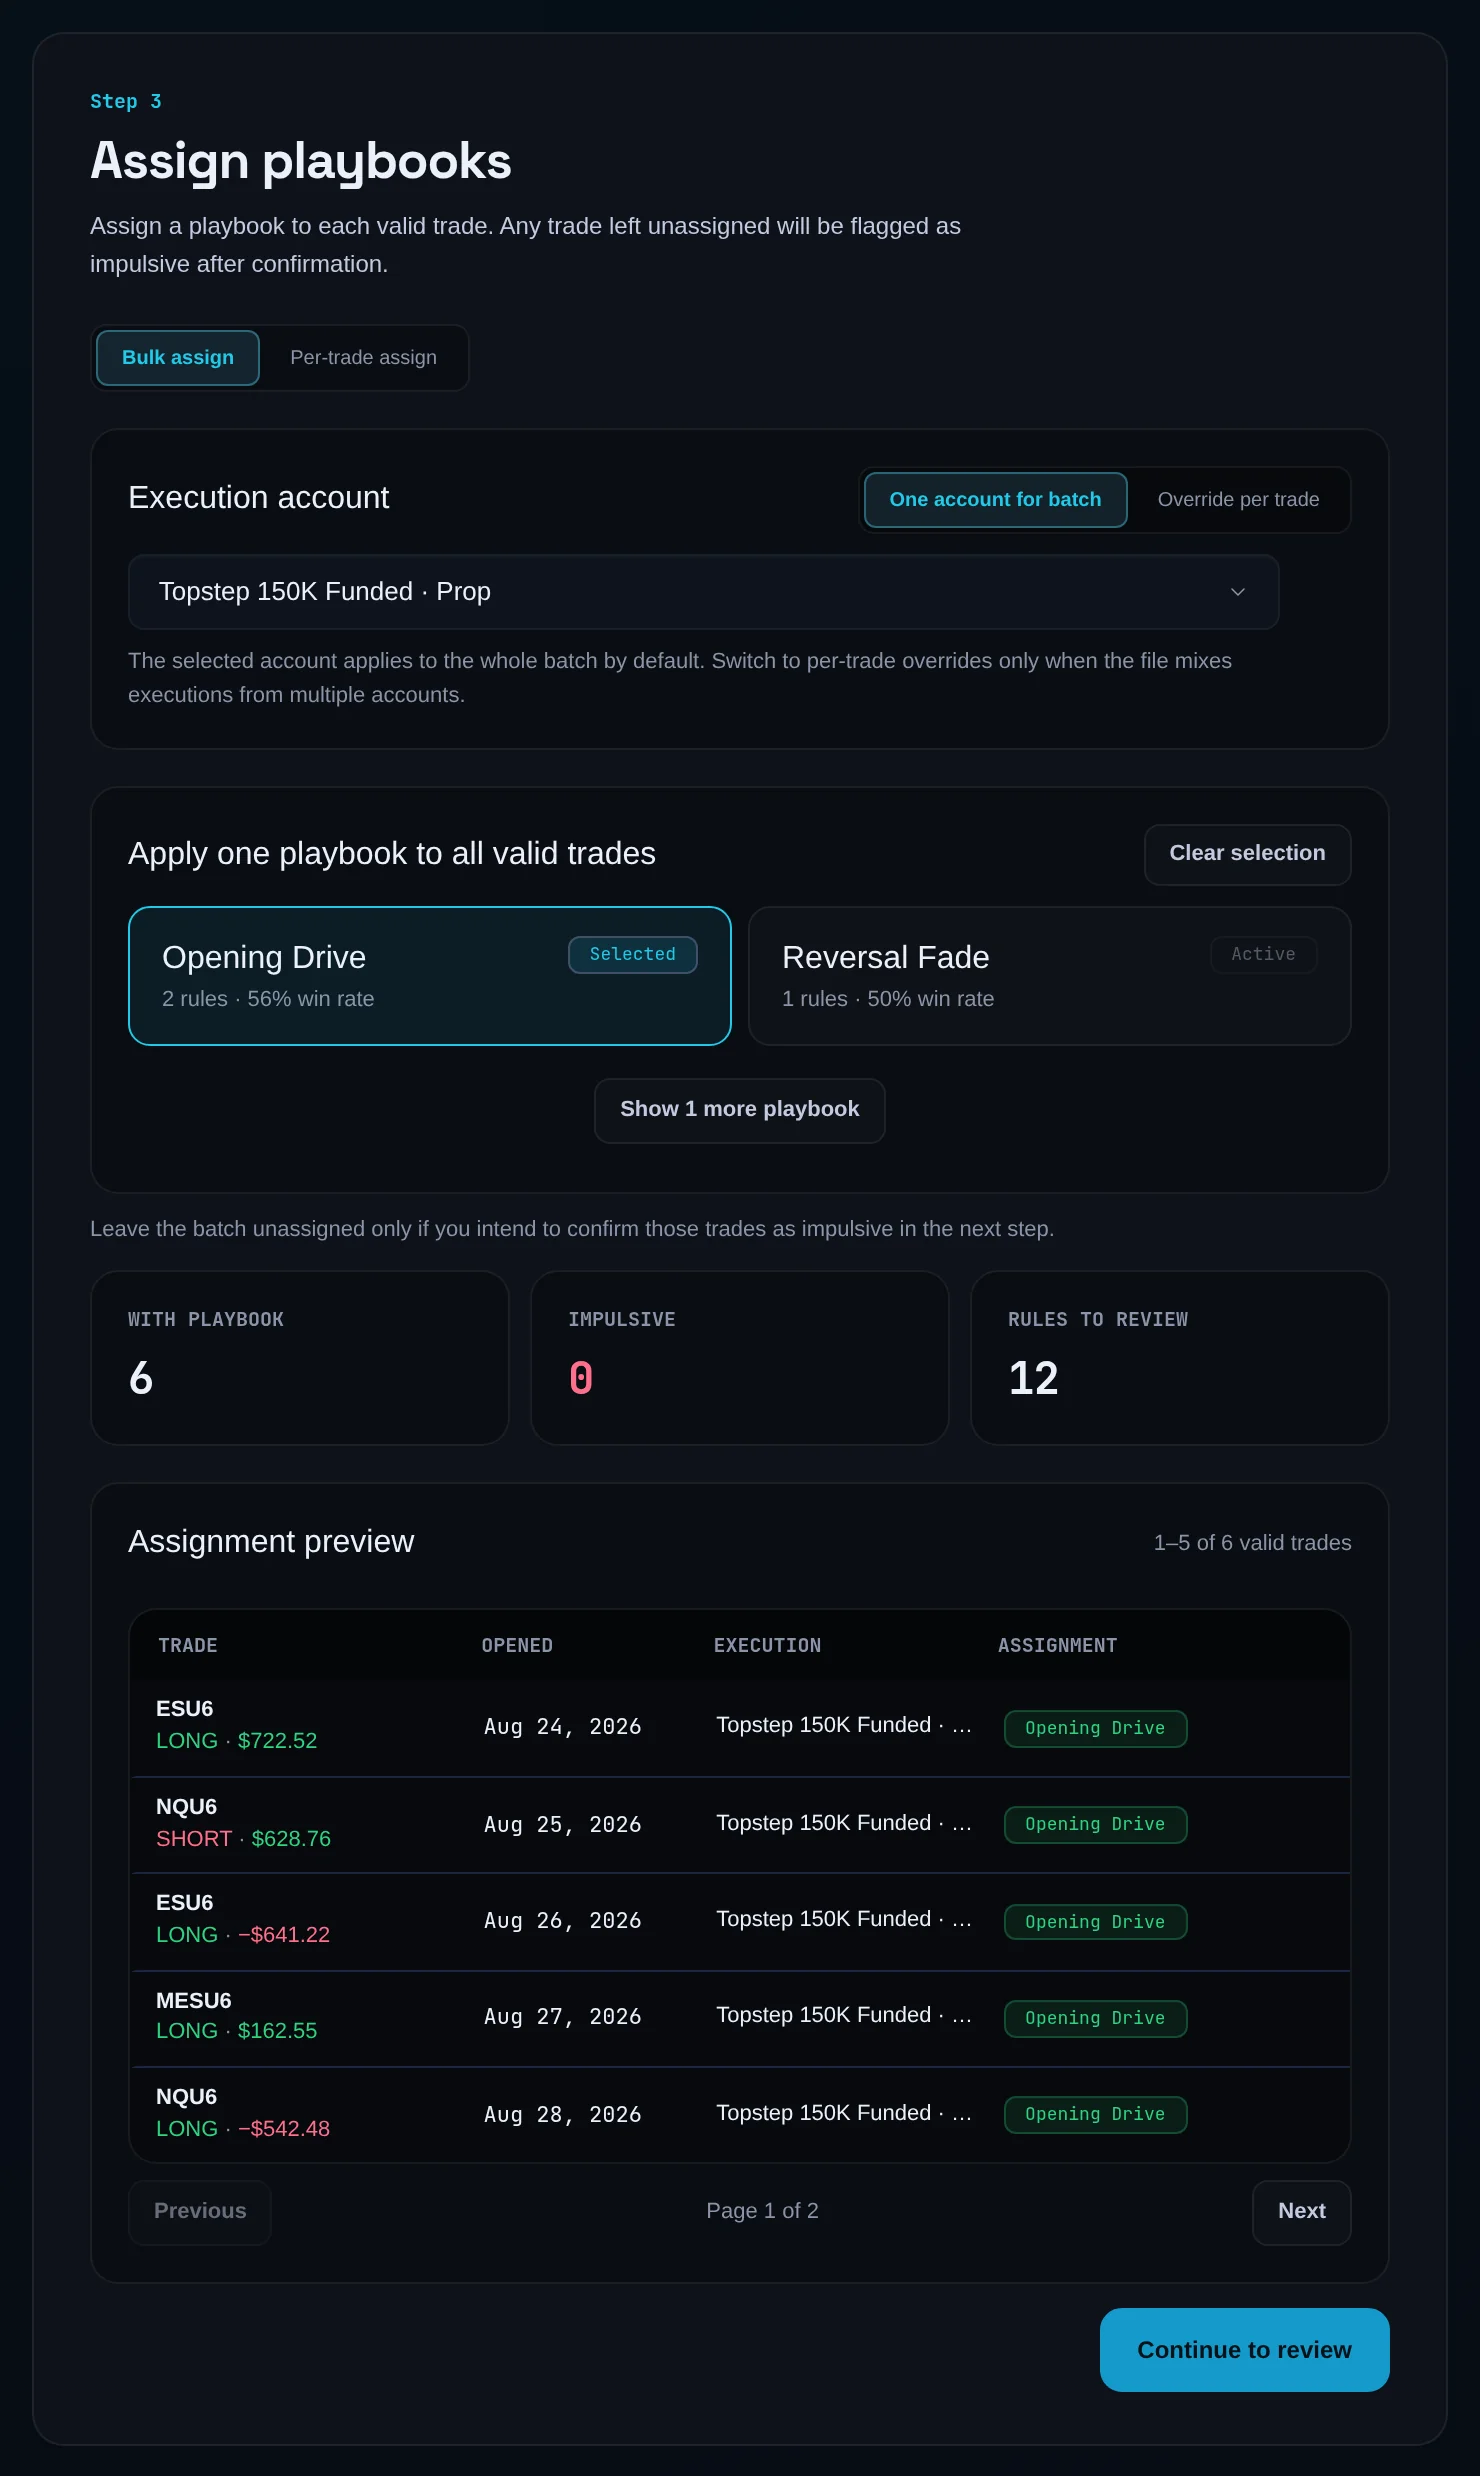Screen dimensions: 1480x2476
Task: Click the Opening Drive tag for Aug 26 trade
Action: pos(1095,1923)
